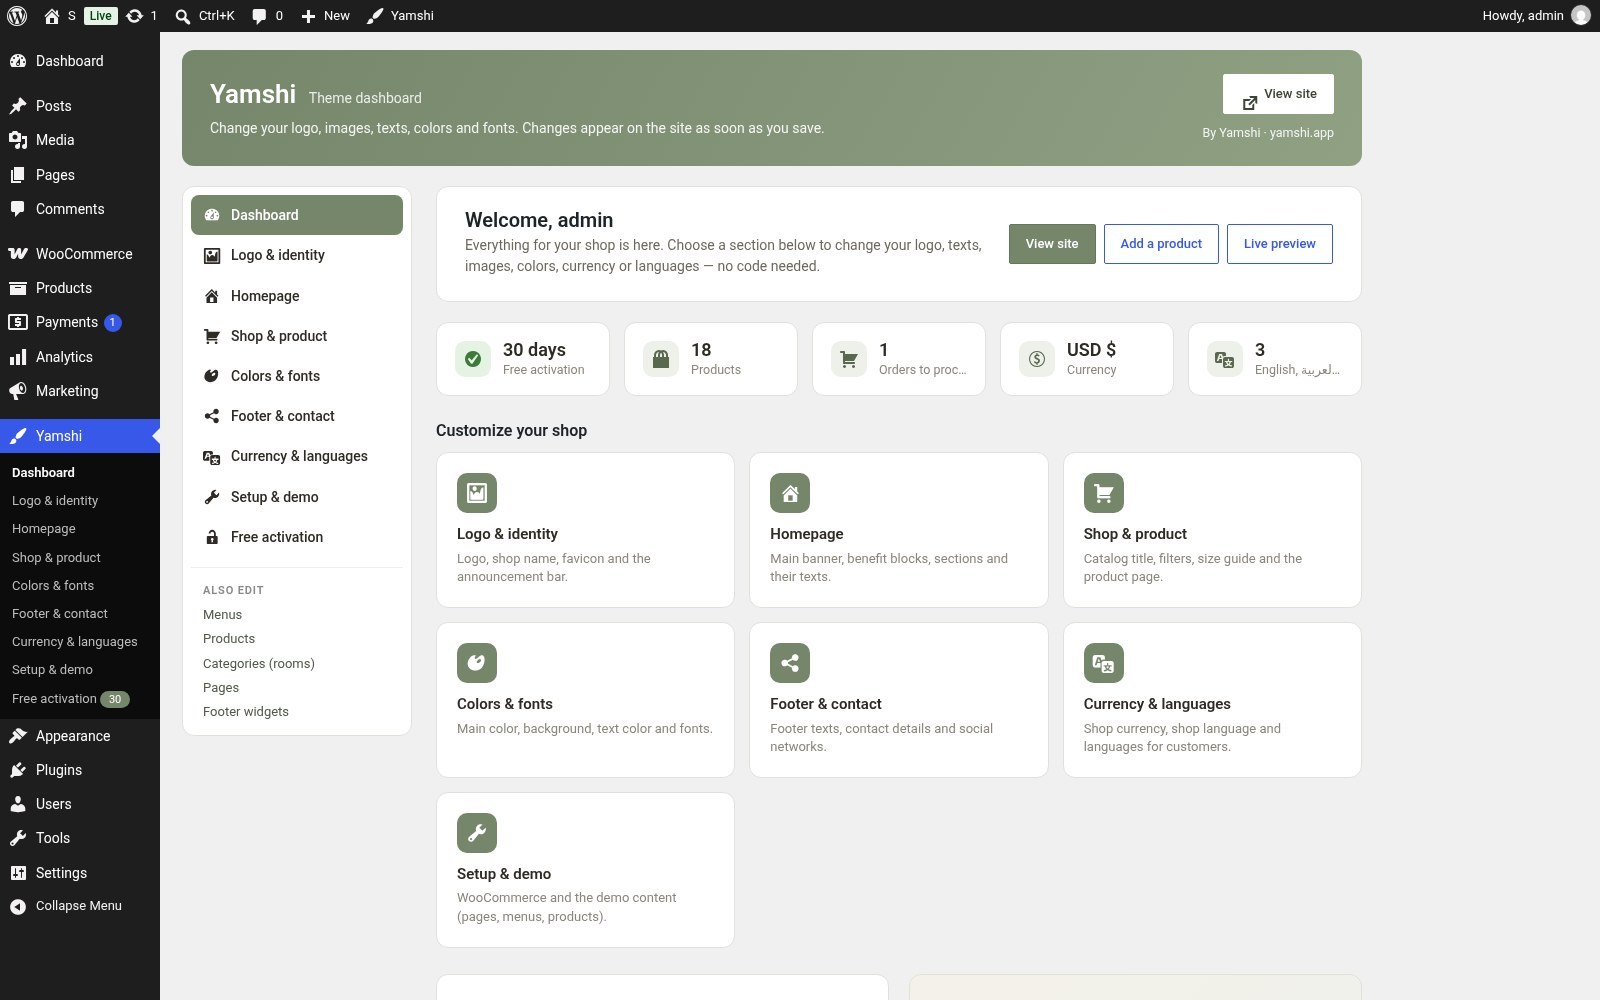Click the Colors & fonts card palette icon

coord(477,663)
